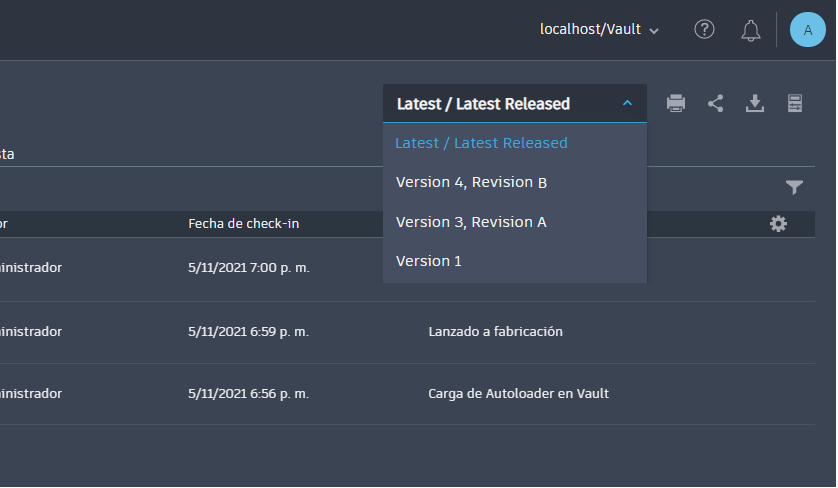Click the 5/11/2021 7:00 p. m. entry
The width and height of the screenshot is (838, 488).
point(248,268)
